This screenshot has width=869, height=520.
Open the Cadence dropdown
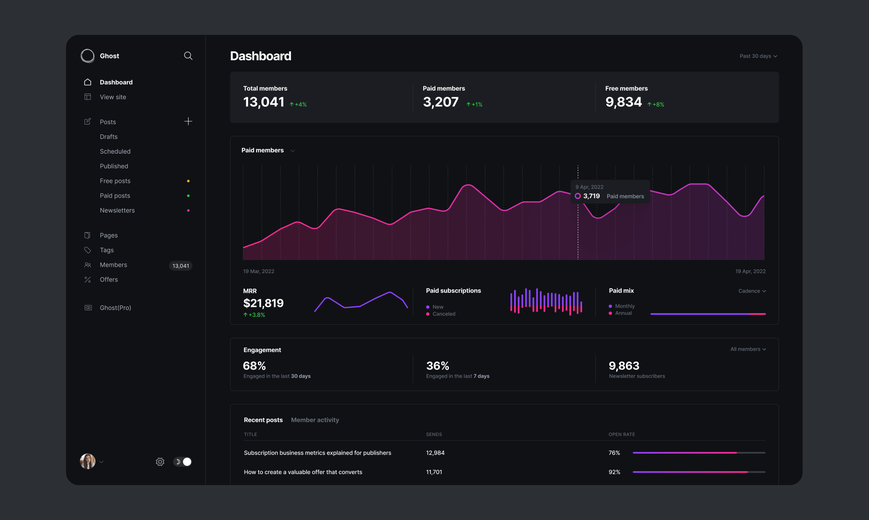[752, 291]
